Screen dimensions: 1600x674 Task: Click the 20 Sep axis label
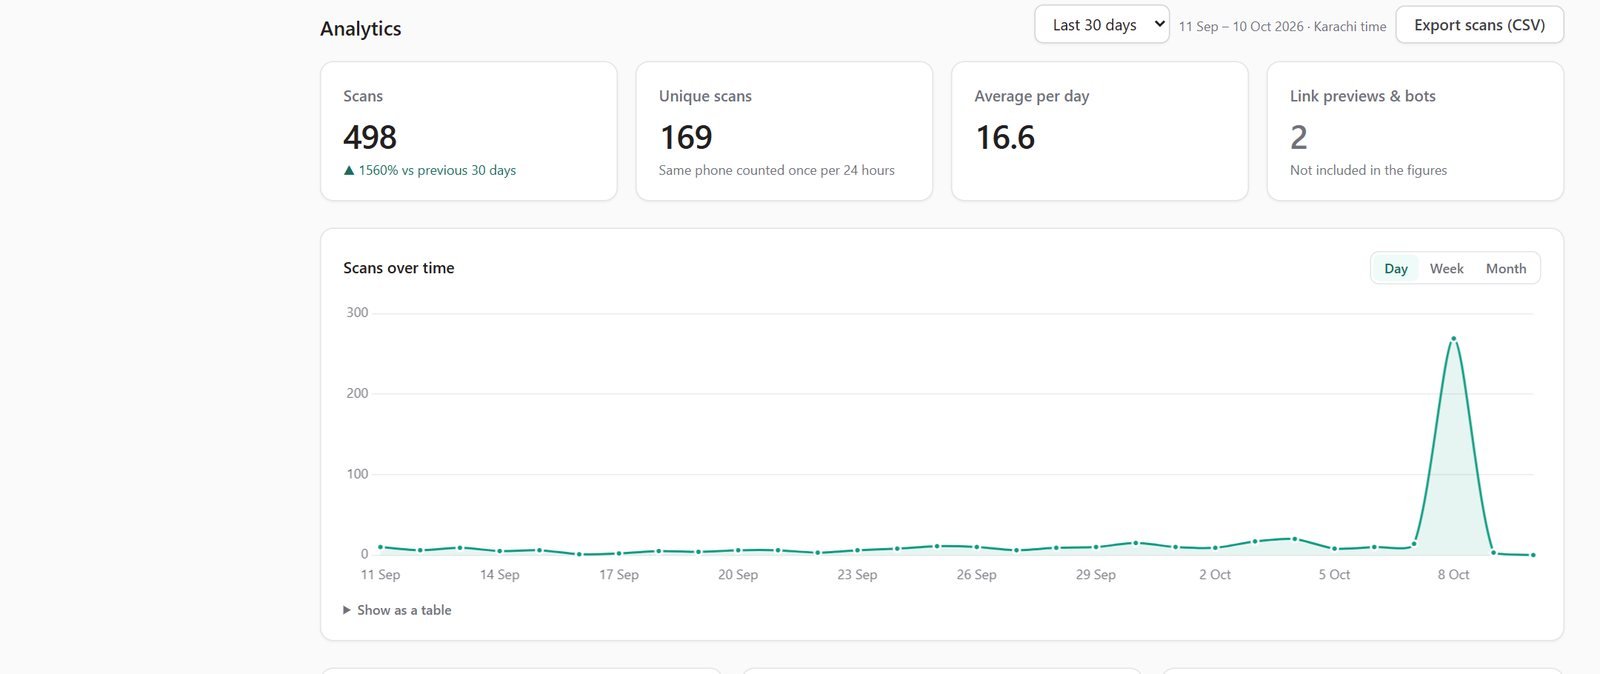coord(738,575)
